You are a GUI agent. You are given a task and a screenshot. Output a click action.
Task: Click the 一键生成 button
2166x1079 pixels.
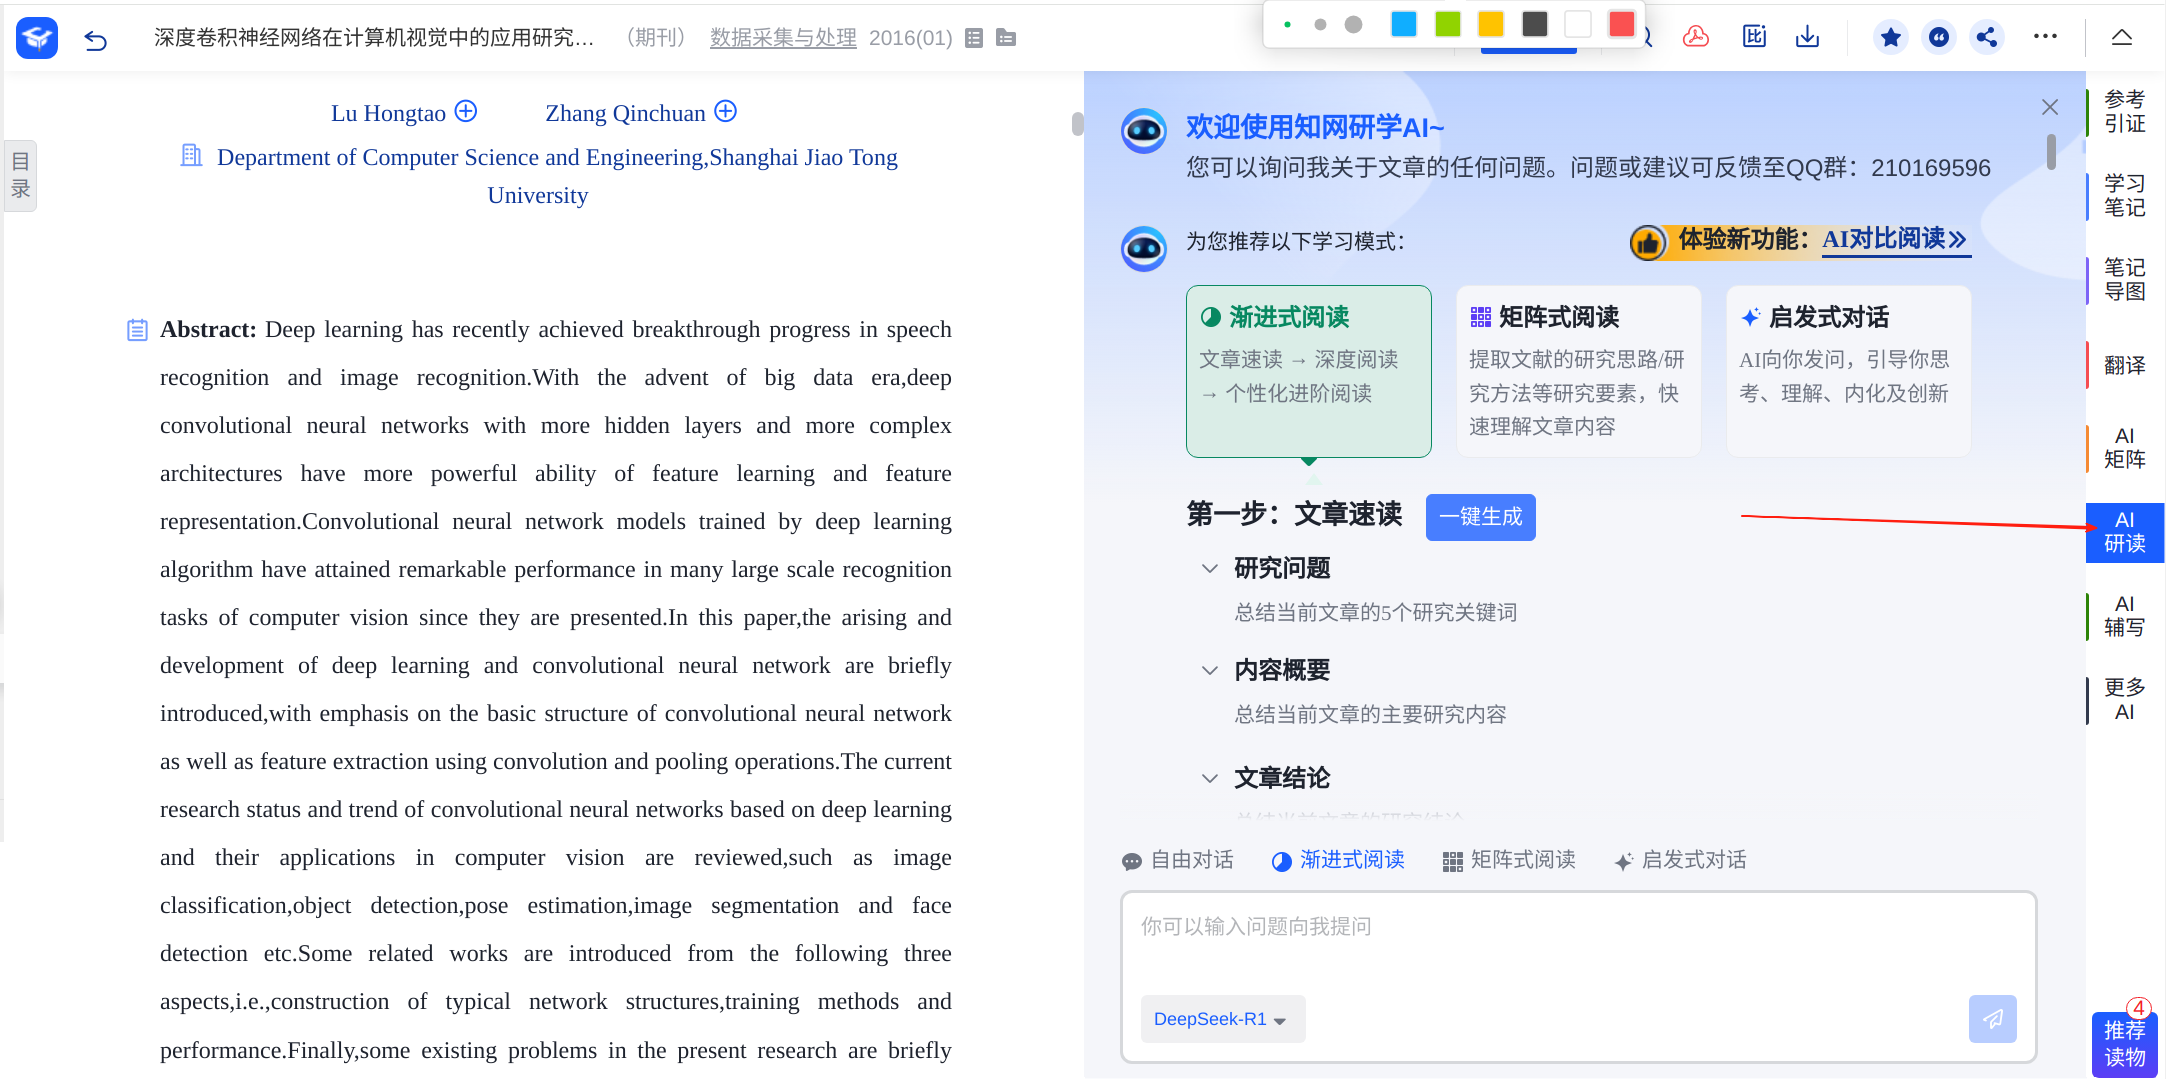point(1480,517)
